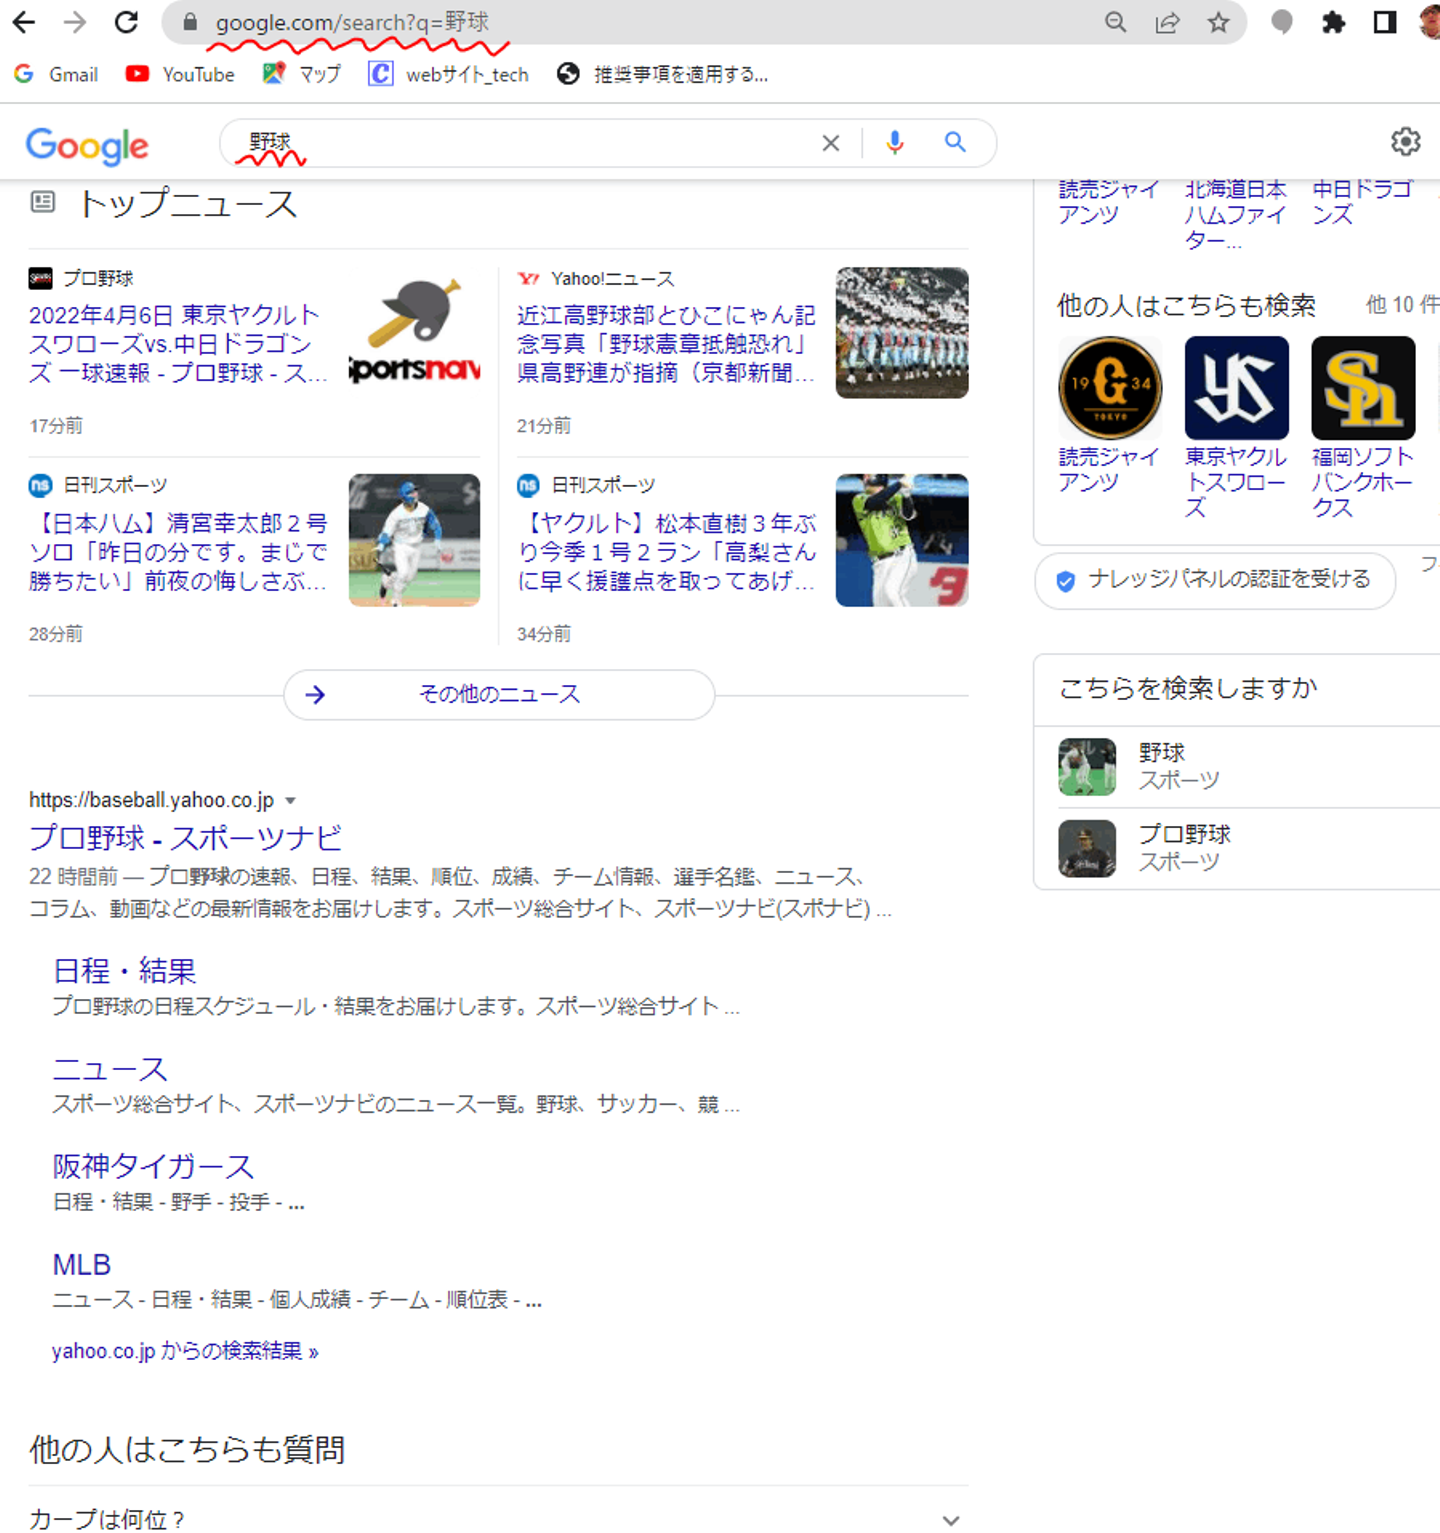The width and height of the screenshot is (1440, 1533).
Task: Open the MLB sitelink
Action: coord(82,1265)
